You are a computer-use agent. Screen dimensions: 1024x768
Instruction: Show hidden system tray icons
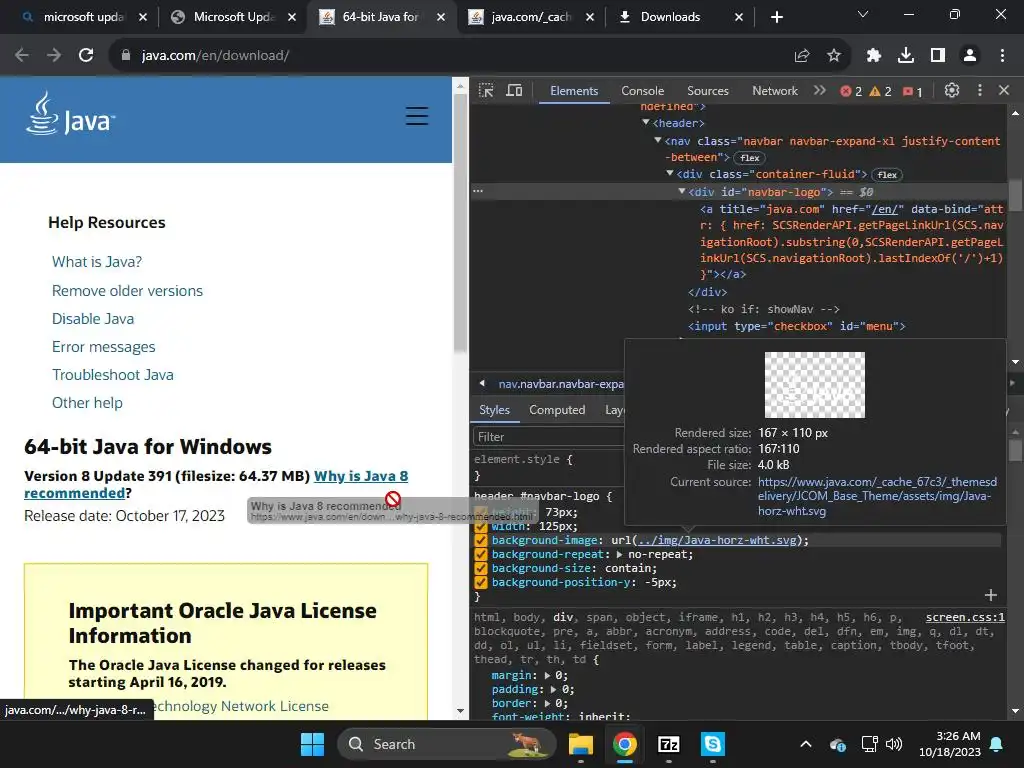coord(806,744)
